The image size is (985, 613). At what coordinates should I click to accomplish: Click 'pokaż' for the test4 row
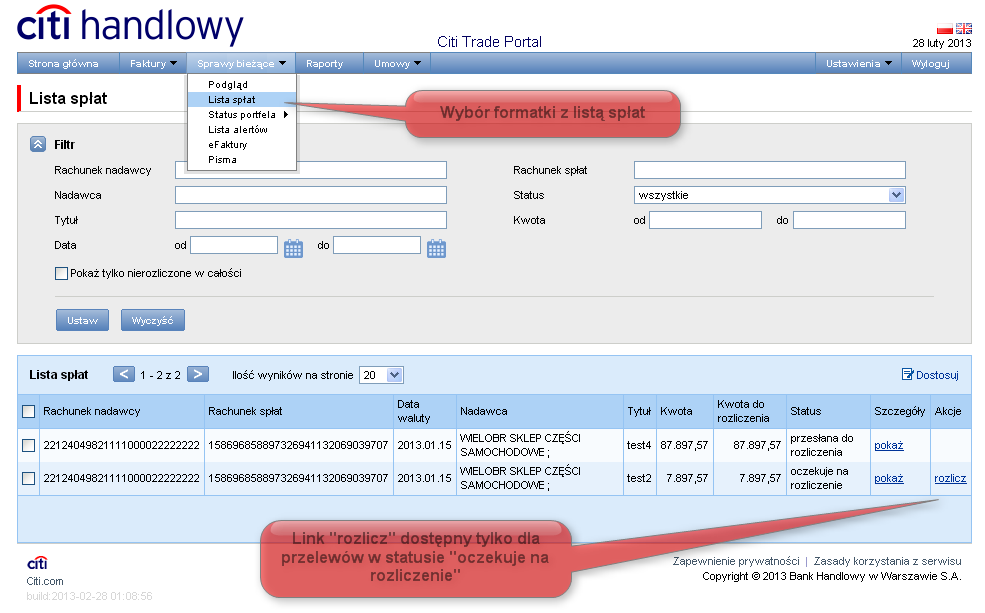click(x=889, y=445)
